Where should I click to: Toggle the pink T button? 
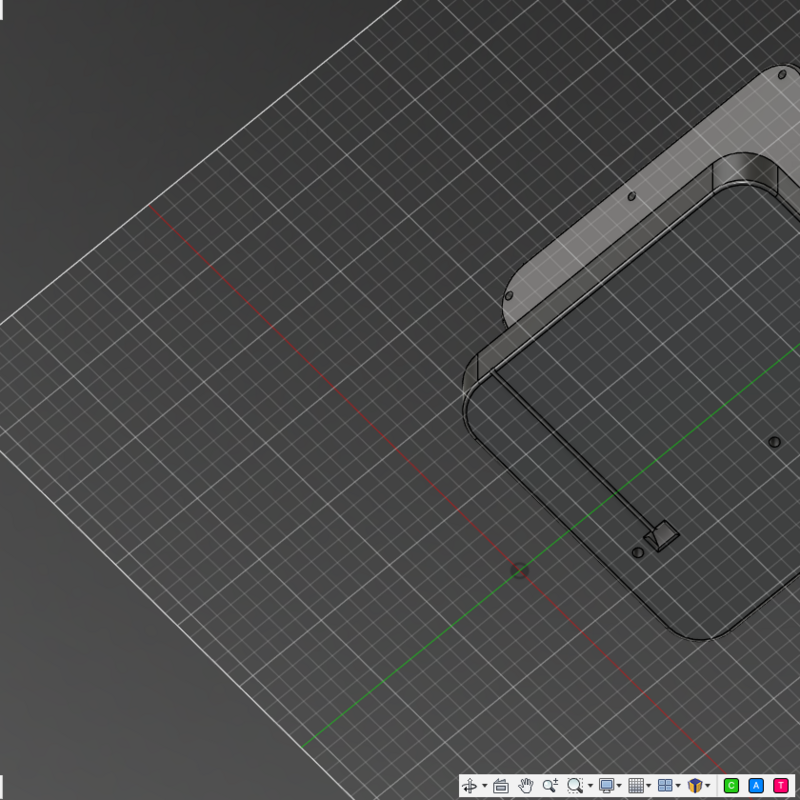781,786
